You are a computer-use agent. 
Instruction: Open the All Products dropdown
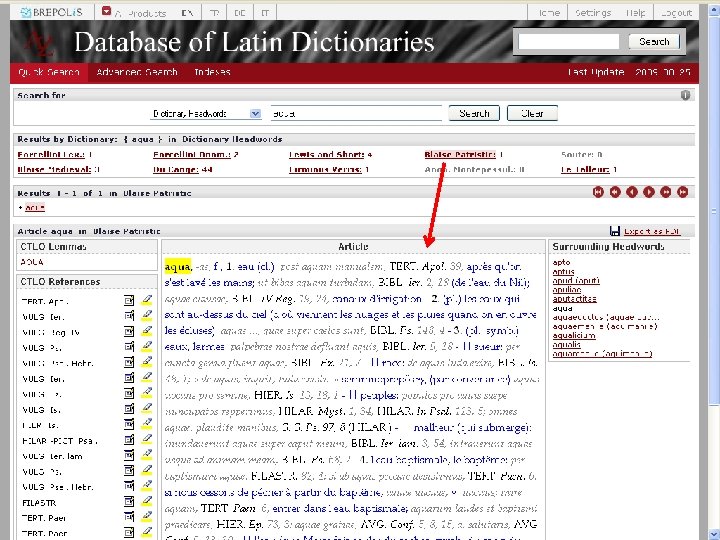pos(134,12)
